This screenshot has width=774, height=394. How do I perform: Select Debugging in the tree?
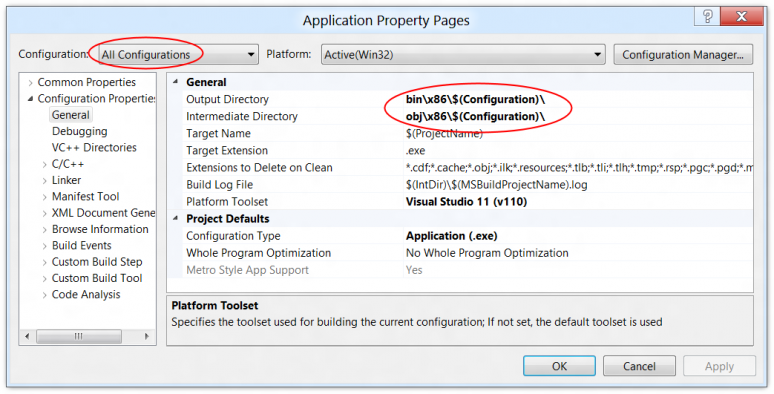click(79, 131)
